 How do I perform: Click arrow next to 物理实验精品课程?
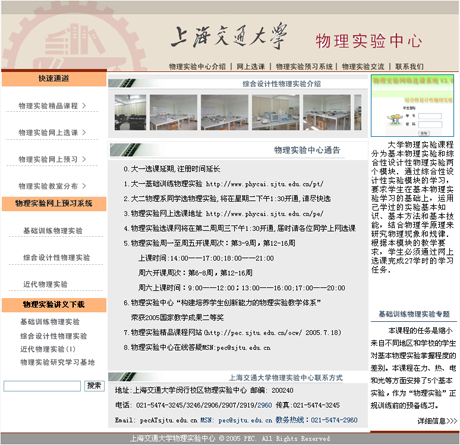tap(84, 106)
